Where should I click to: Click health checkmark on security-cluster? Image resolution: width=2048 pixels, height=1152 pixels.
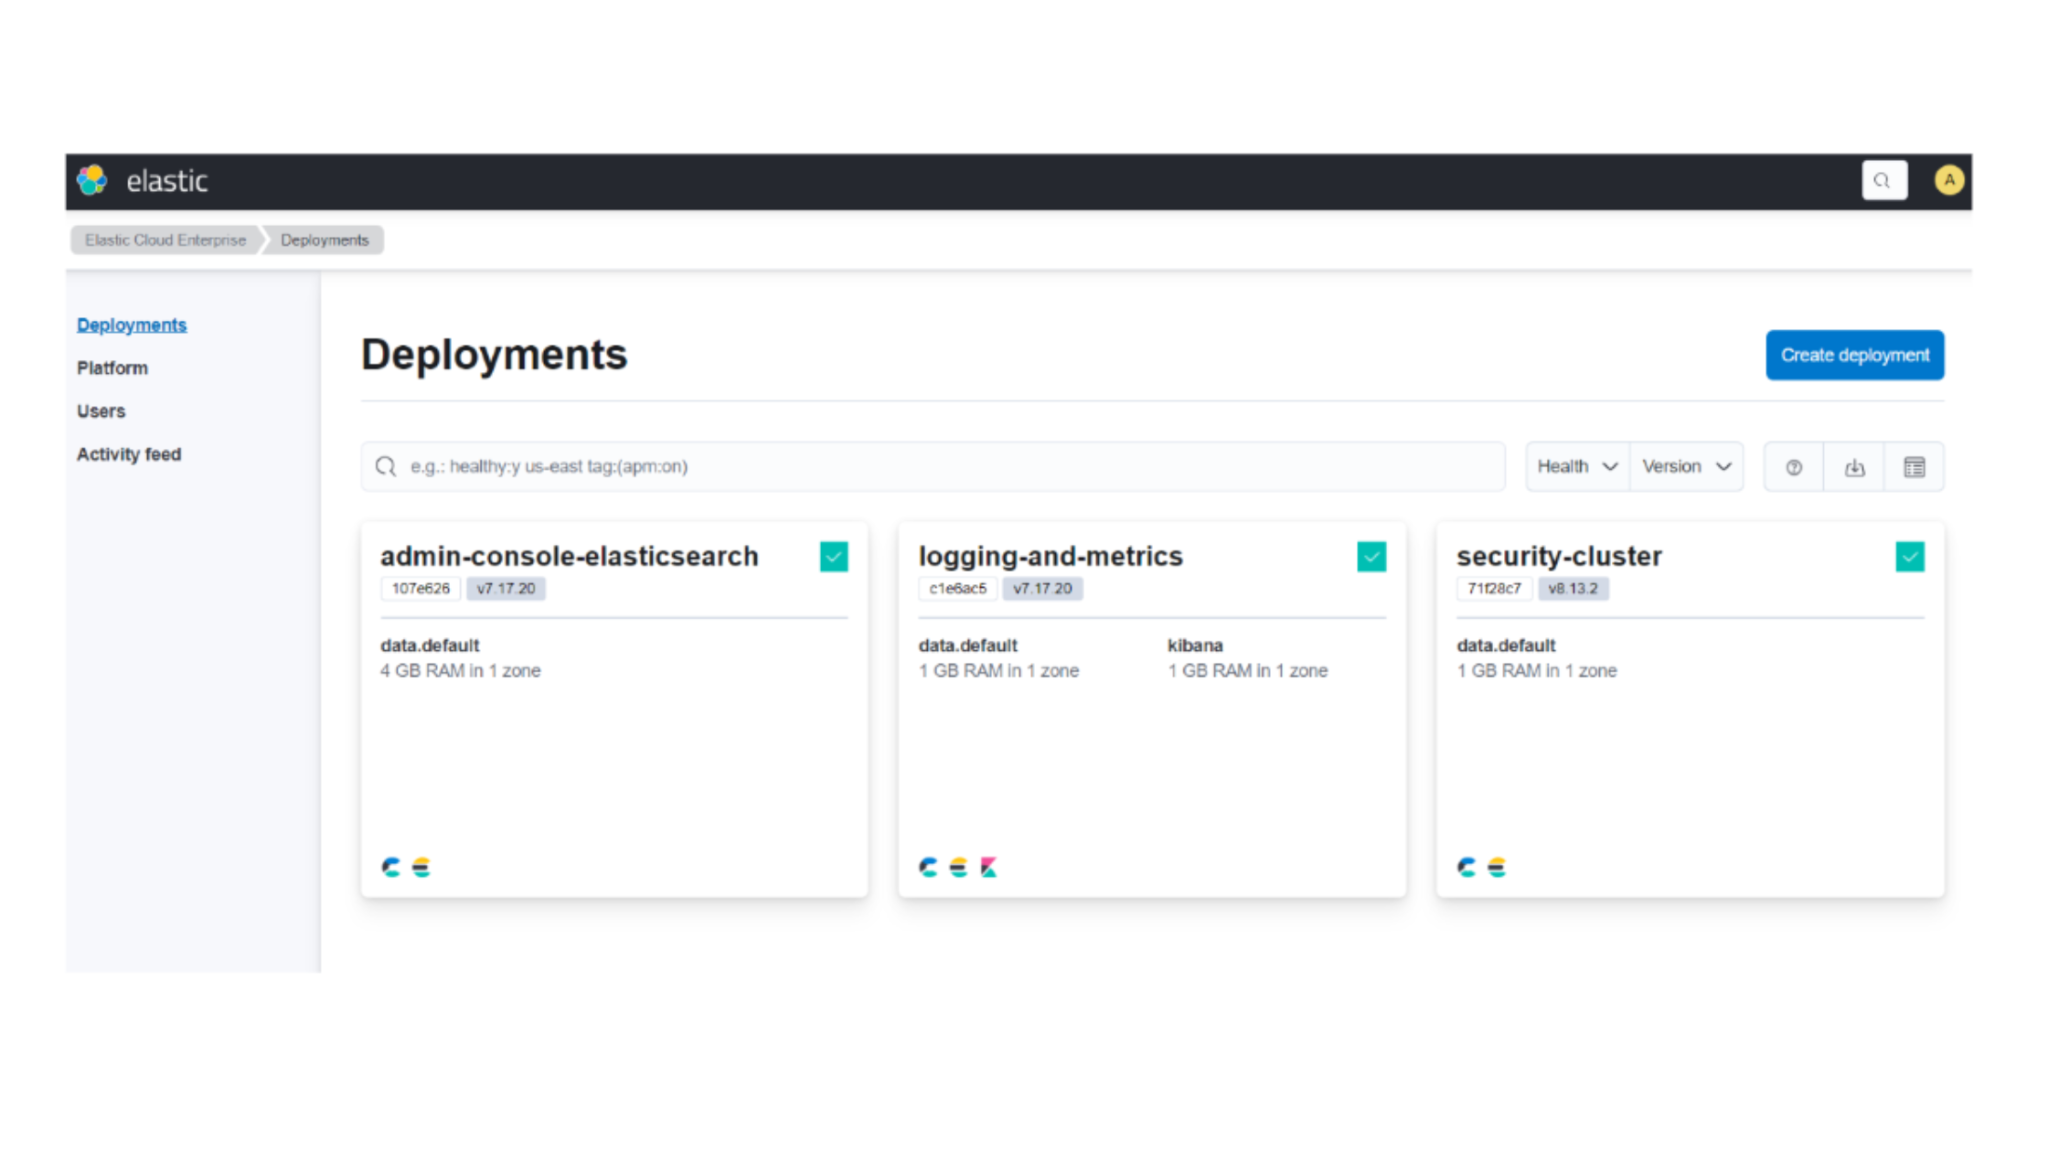(x=1909, y=556)
